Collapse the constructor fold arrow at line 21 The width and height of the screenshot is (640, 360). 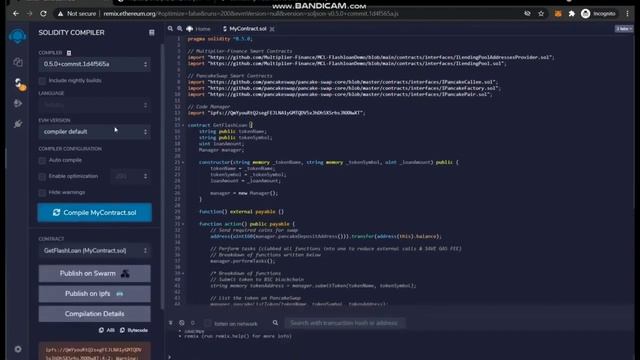[183, 162]
